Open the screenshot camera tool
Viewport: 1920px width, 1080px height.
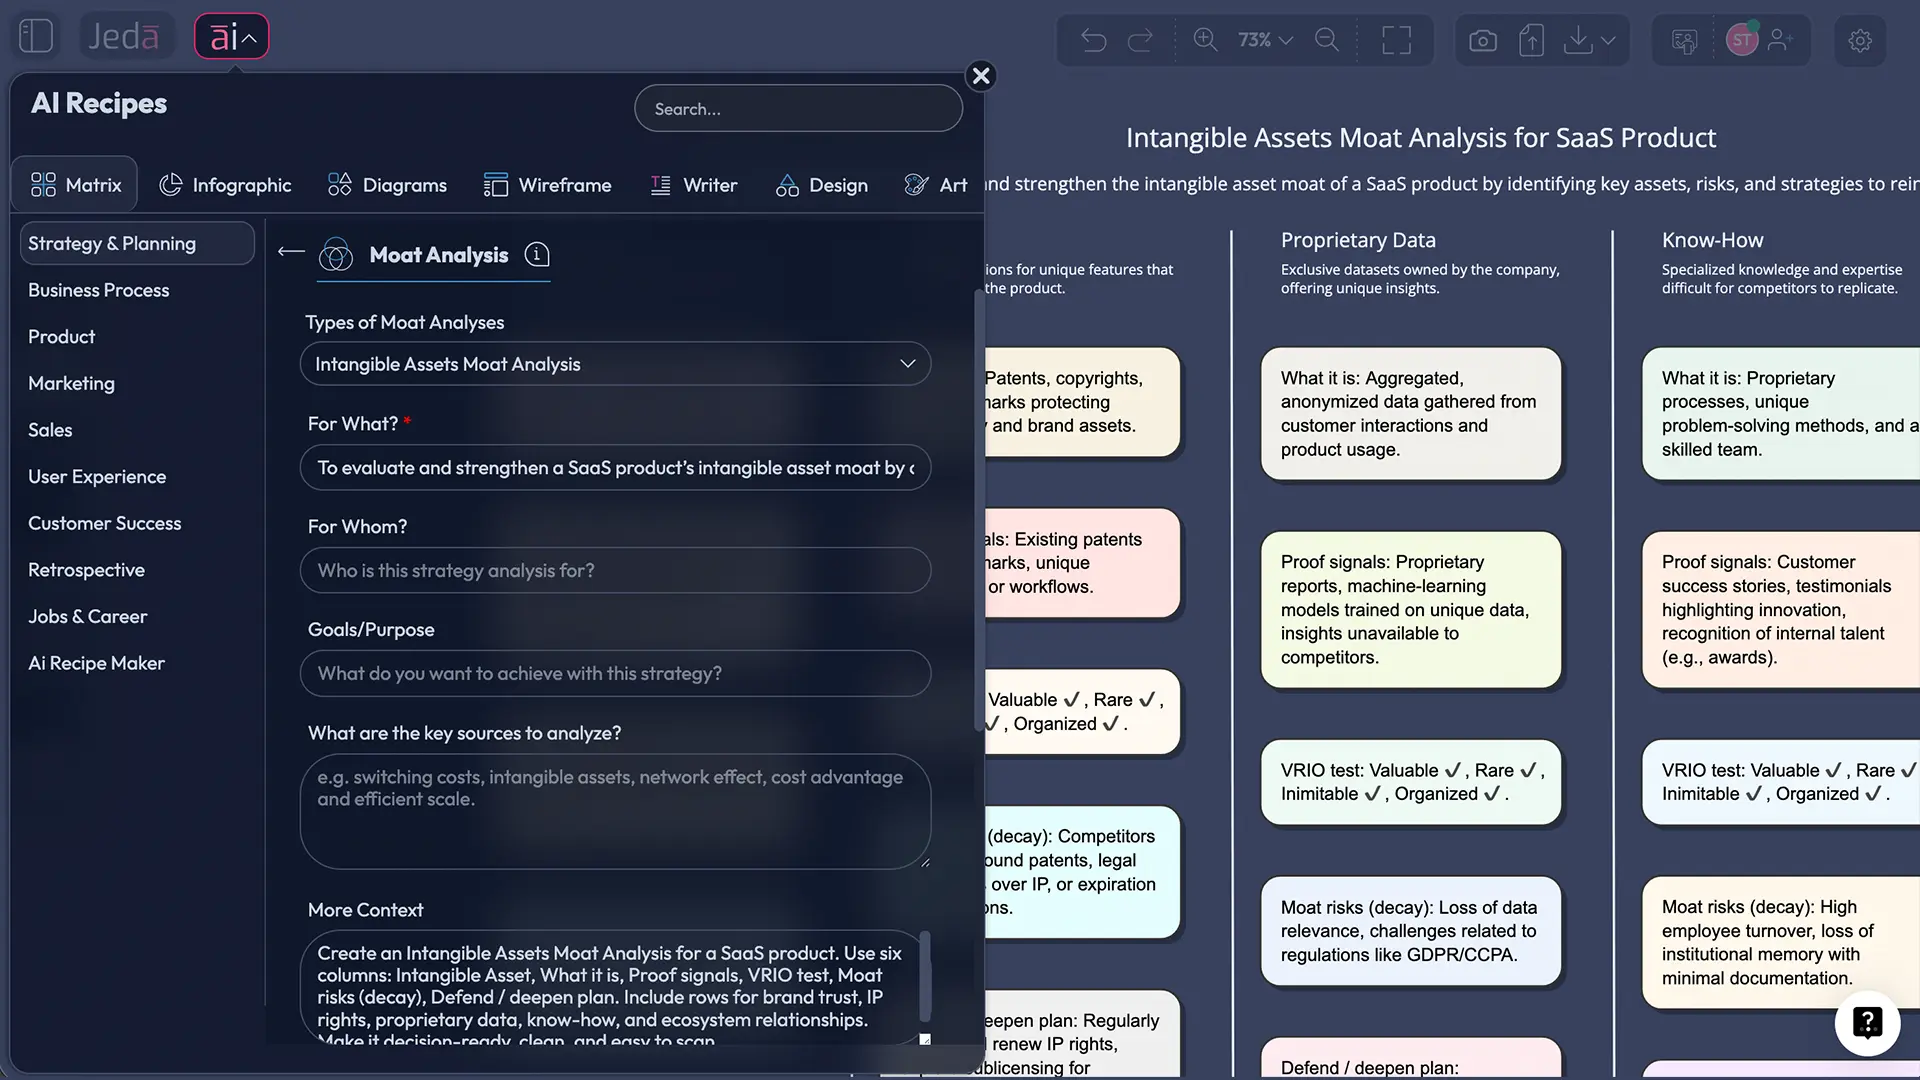[1483, 40]
